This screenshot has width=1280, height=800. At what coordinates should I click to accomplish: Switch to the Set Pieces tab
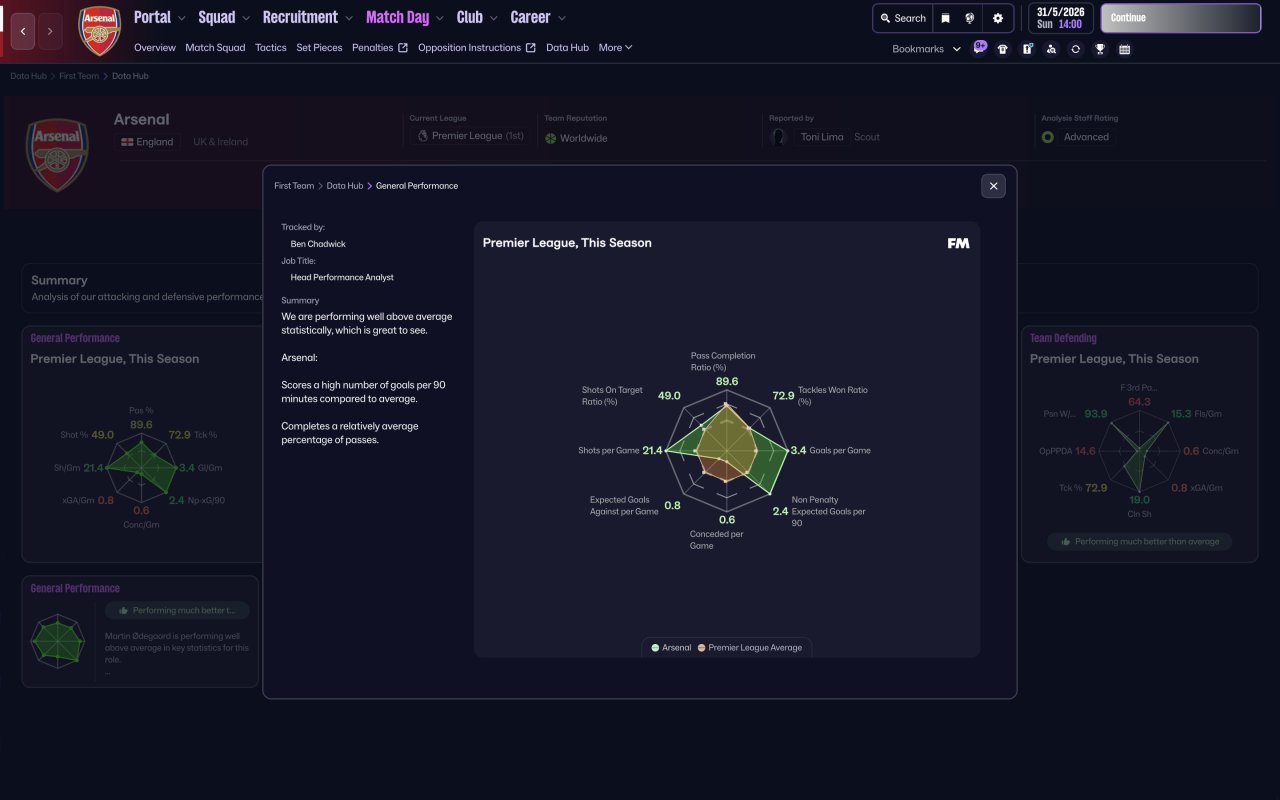click(x=319, y=48)
